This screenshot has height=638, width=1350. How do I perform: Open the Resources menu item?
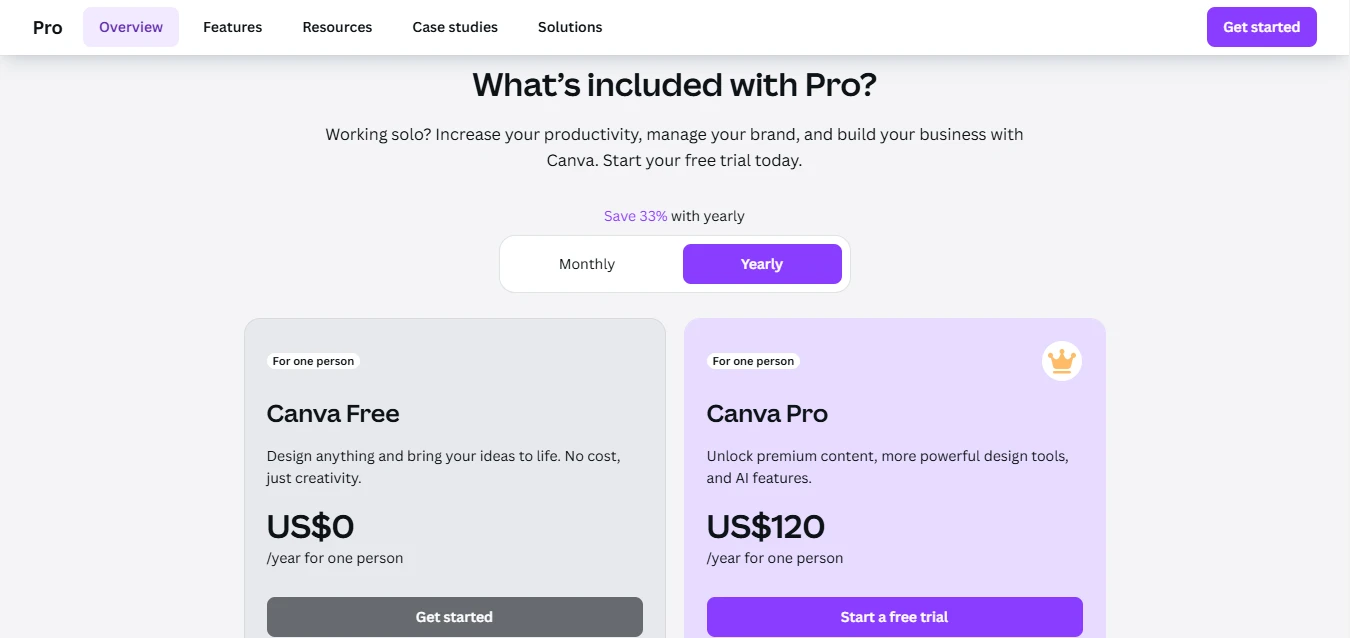coord(337,27)
